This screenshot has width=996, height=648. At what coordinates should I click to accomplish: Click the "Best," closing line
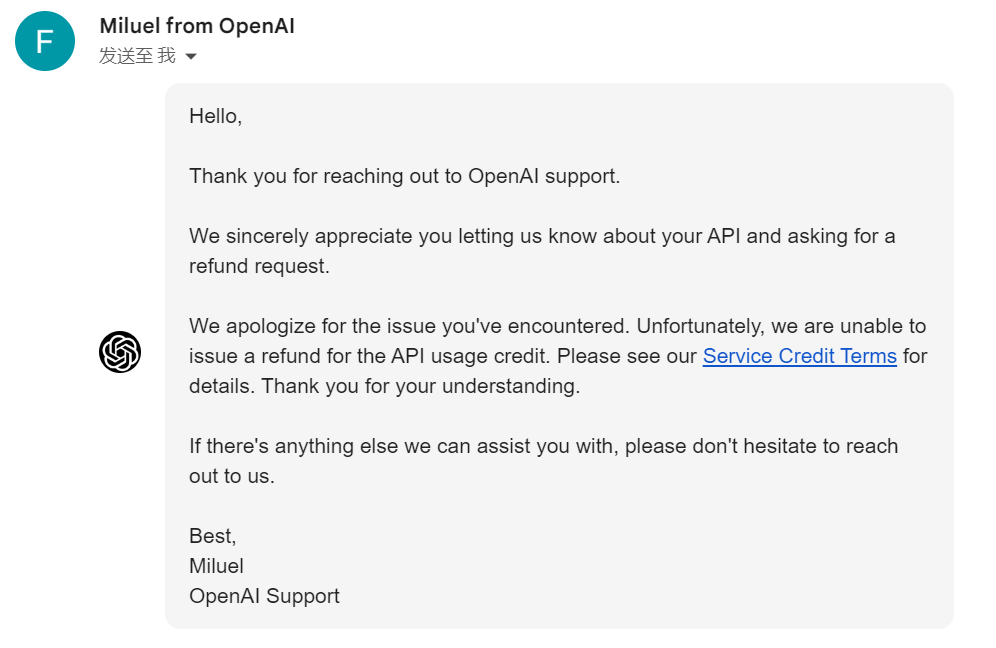coord(212,536)
